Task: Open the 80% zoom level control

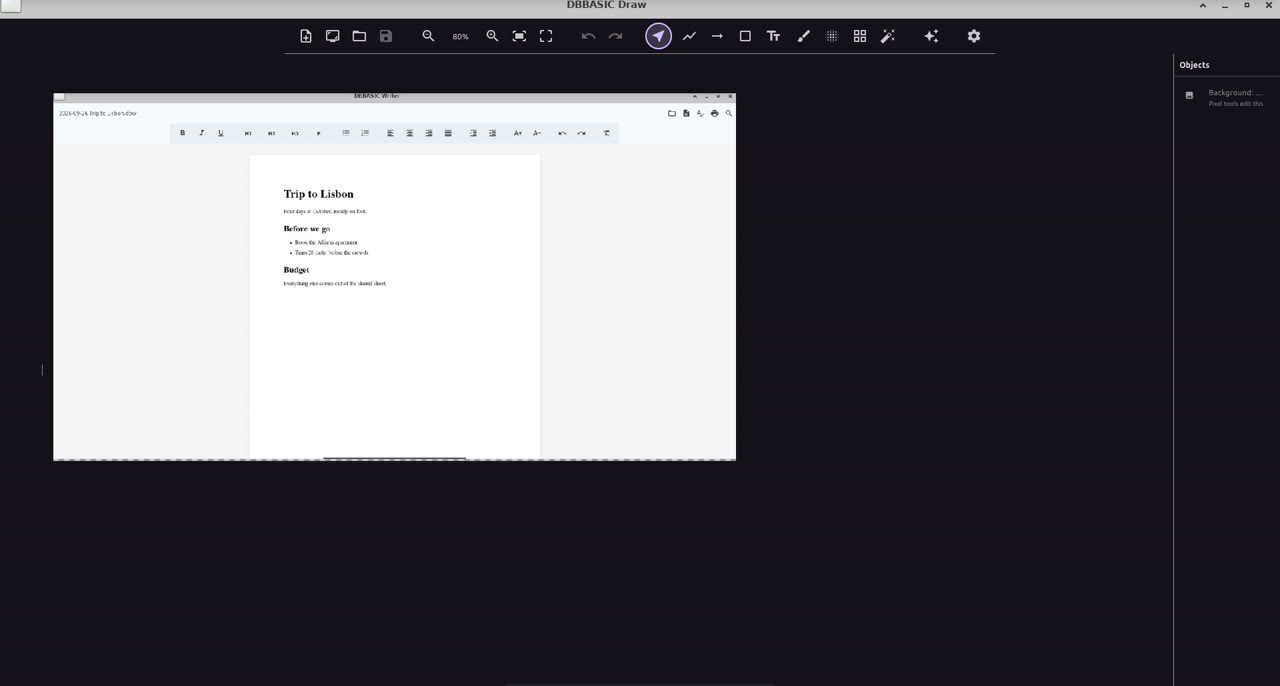Action: pyautogui.click(x=460, y=37)
